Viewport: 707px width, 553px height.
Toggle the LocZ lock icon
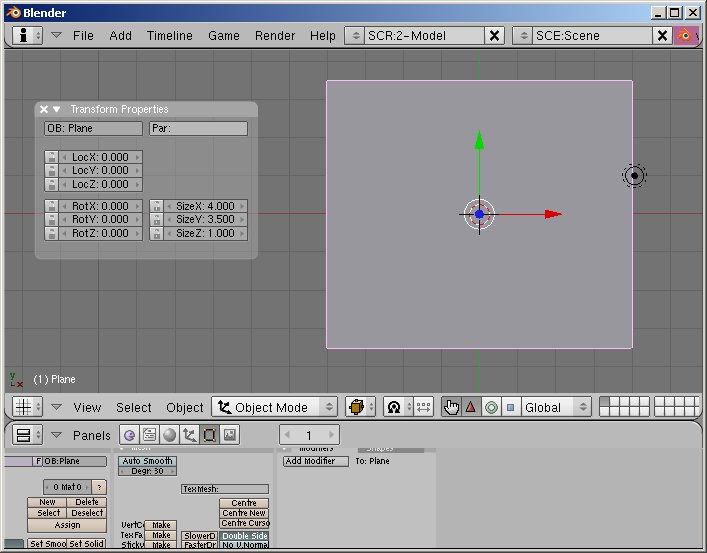[51, 184]
